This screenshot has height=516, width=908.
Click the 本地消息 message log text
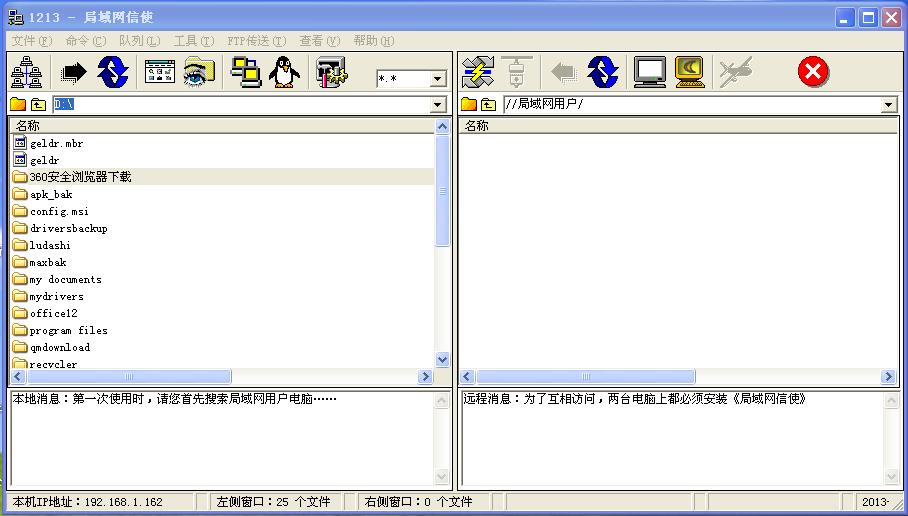pyautogui.click(x=175, y=398)
